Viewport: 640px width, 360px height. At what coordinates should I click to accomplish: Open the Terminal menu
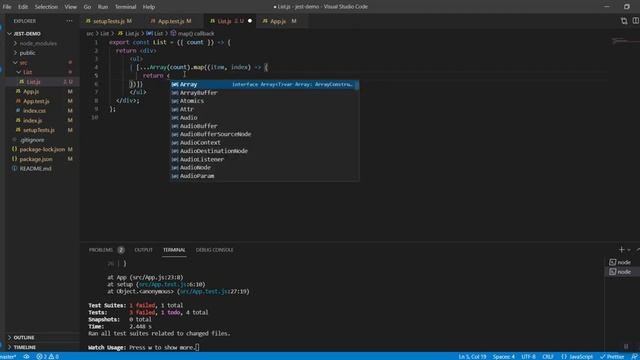125,7
